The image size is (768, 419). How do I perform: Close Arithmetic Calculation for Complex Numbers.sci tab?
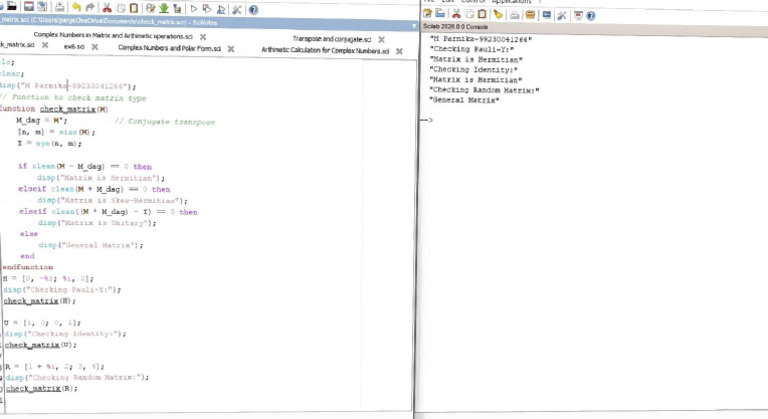(399, 51)
